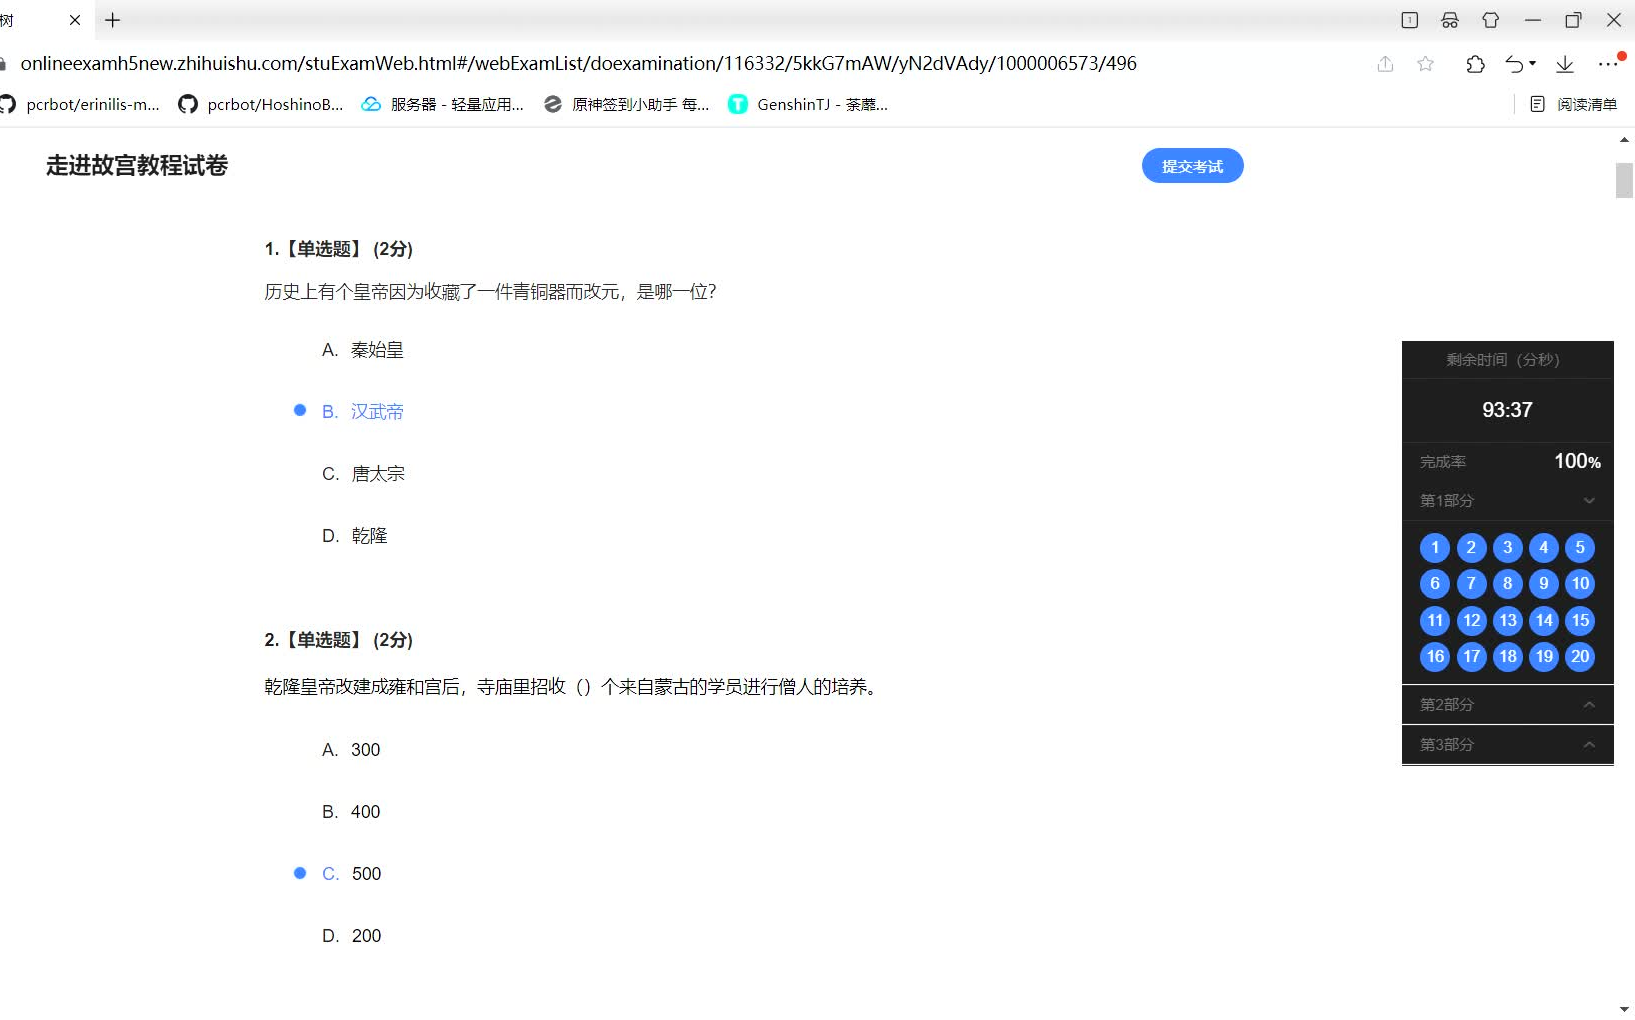Jump to question 12 bubble
Image resolution: width=1635 pixels, height=1020 pixels.
pos(1471,621)
